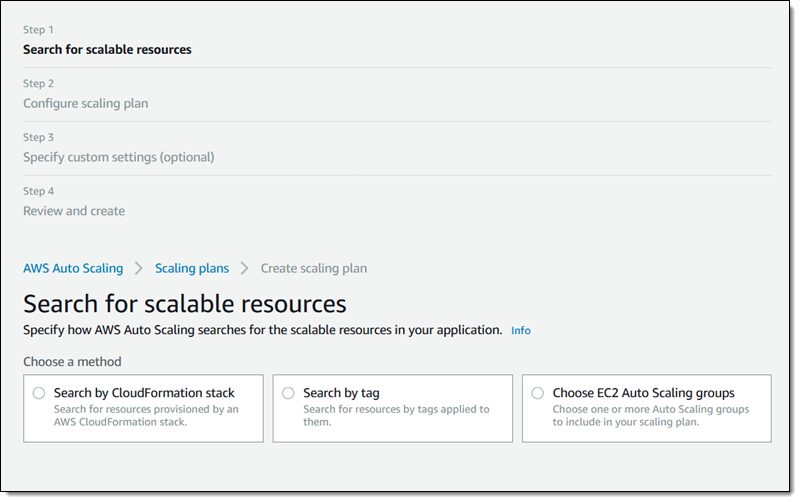This screenshot has width=800, height=502.
Task: Click the chevron after Scaling plans breadcrumb
Action: pos(244,268)
